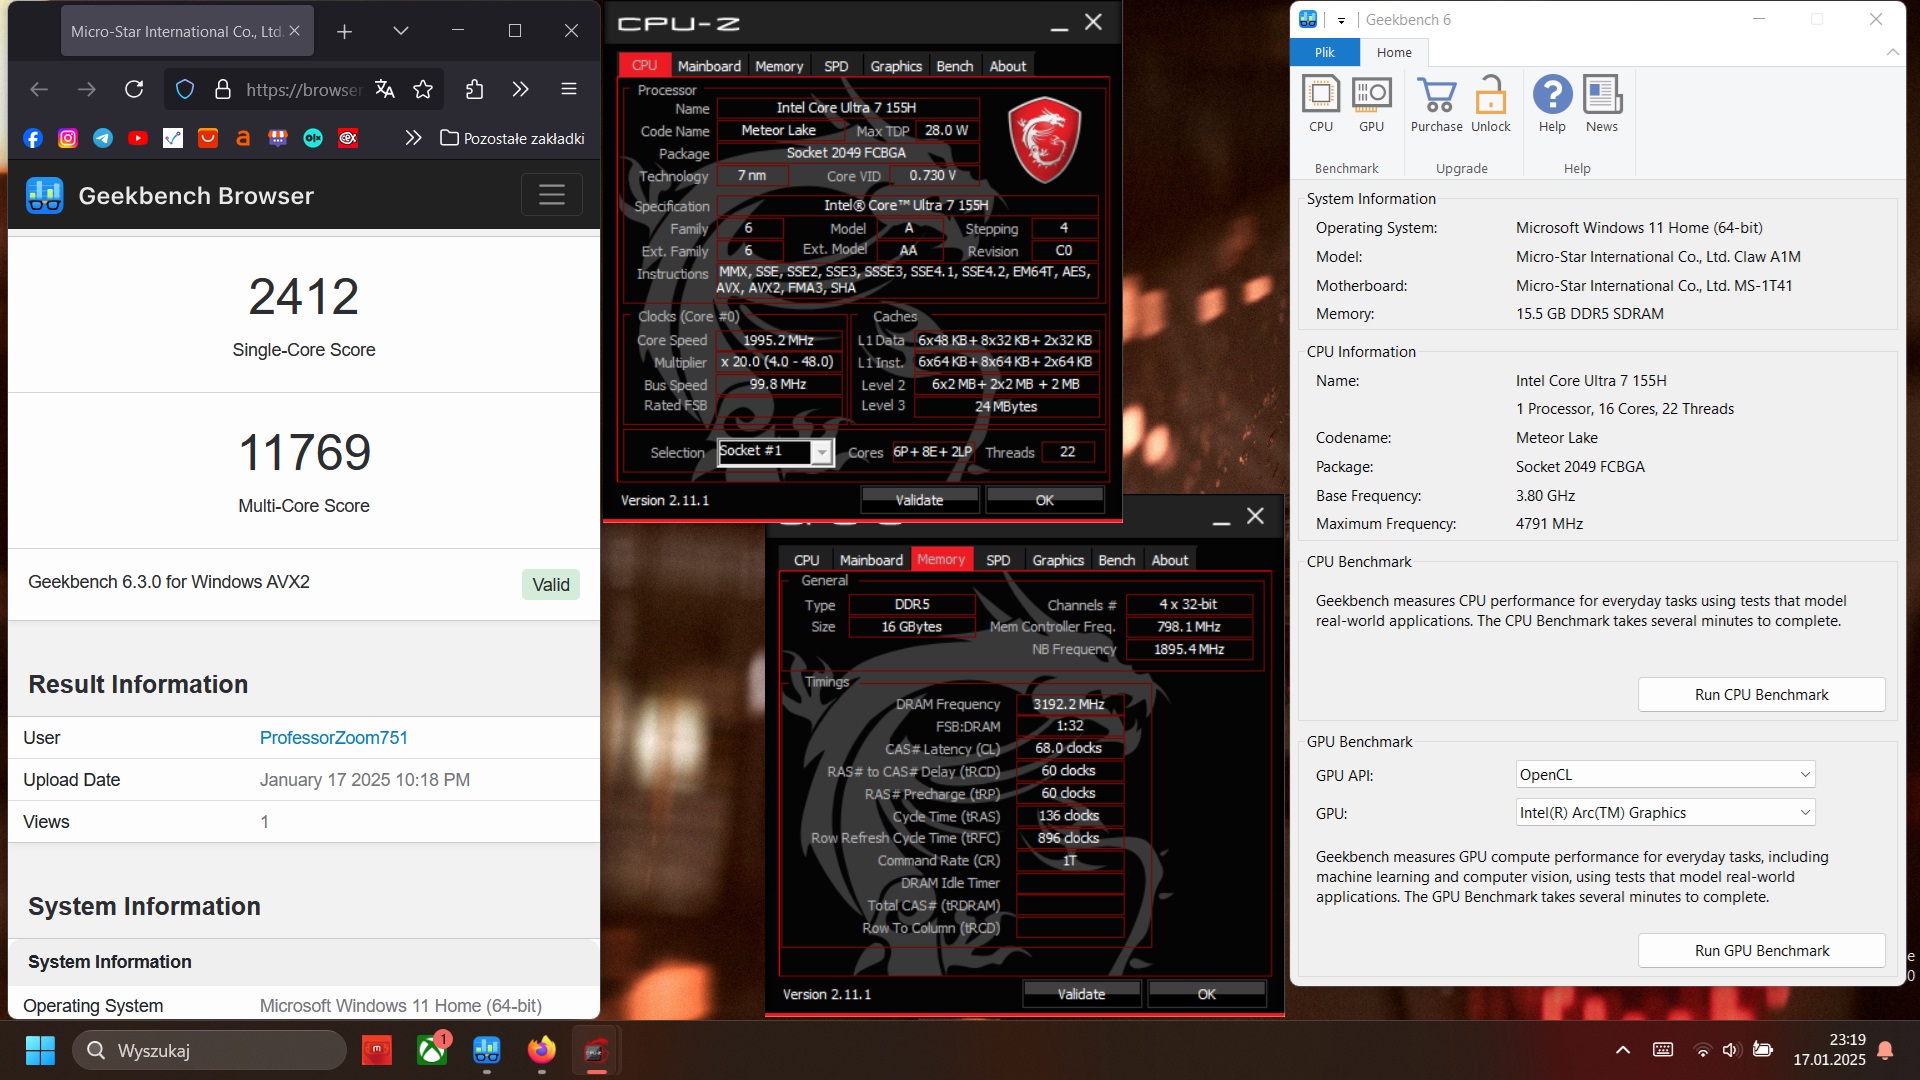Image resolution: width=1920 pixels, height=1080 pixels.
Task: Go back with the Firefox back arrow
Action: click(39, 89)
